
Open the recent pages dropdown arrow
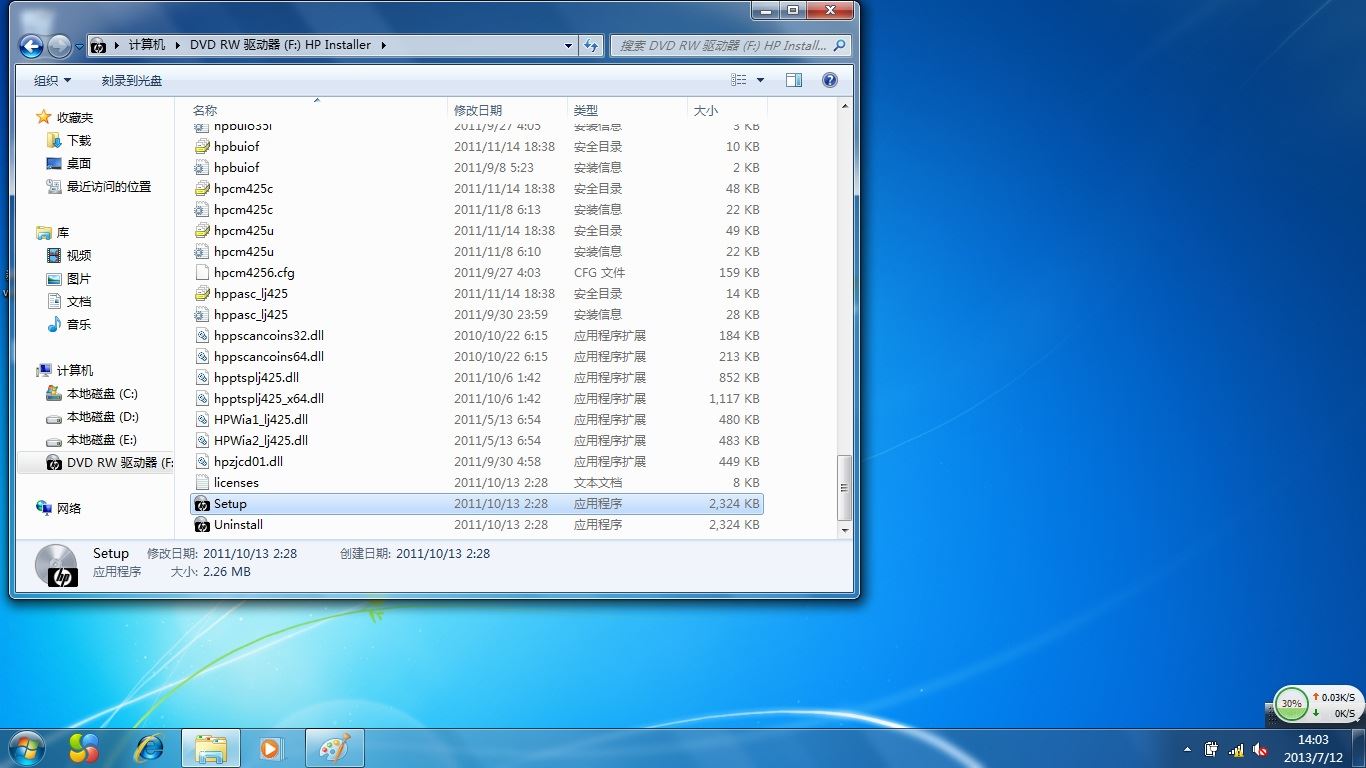coord(79,46)
